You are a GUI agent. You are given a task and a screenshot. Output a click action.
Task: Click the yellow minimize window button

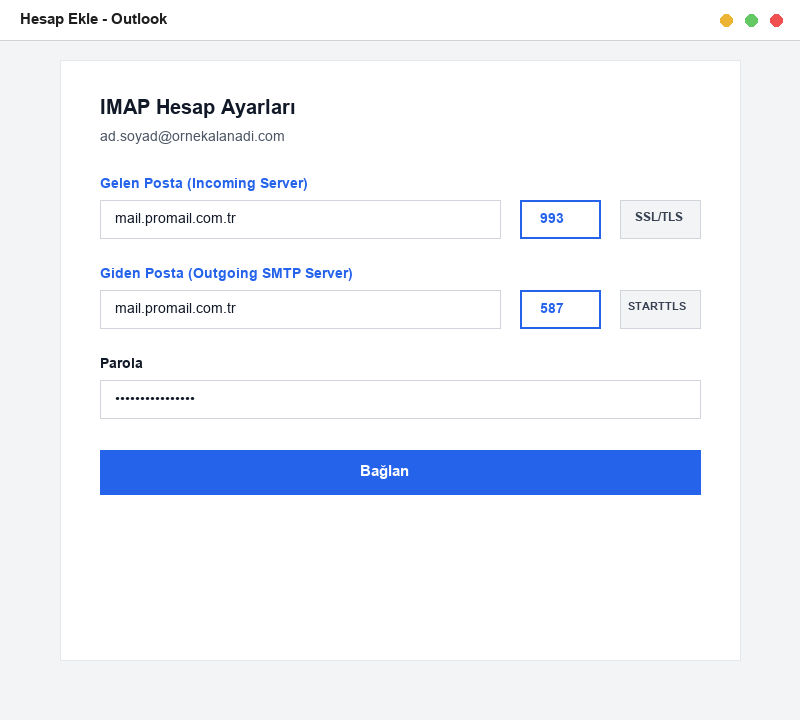(x=726, y=20)
